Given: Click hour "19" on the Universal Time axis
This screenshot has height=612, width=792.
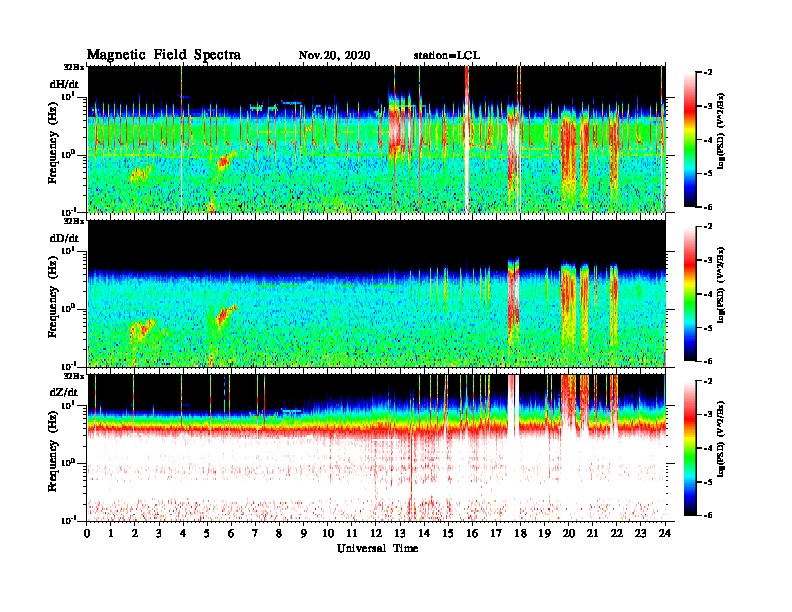Looking at the screenshot, I should tap(544, 533).
